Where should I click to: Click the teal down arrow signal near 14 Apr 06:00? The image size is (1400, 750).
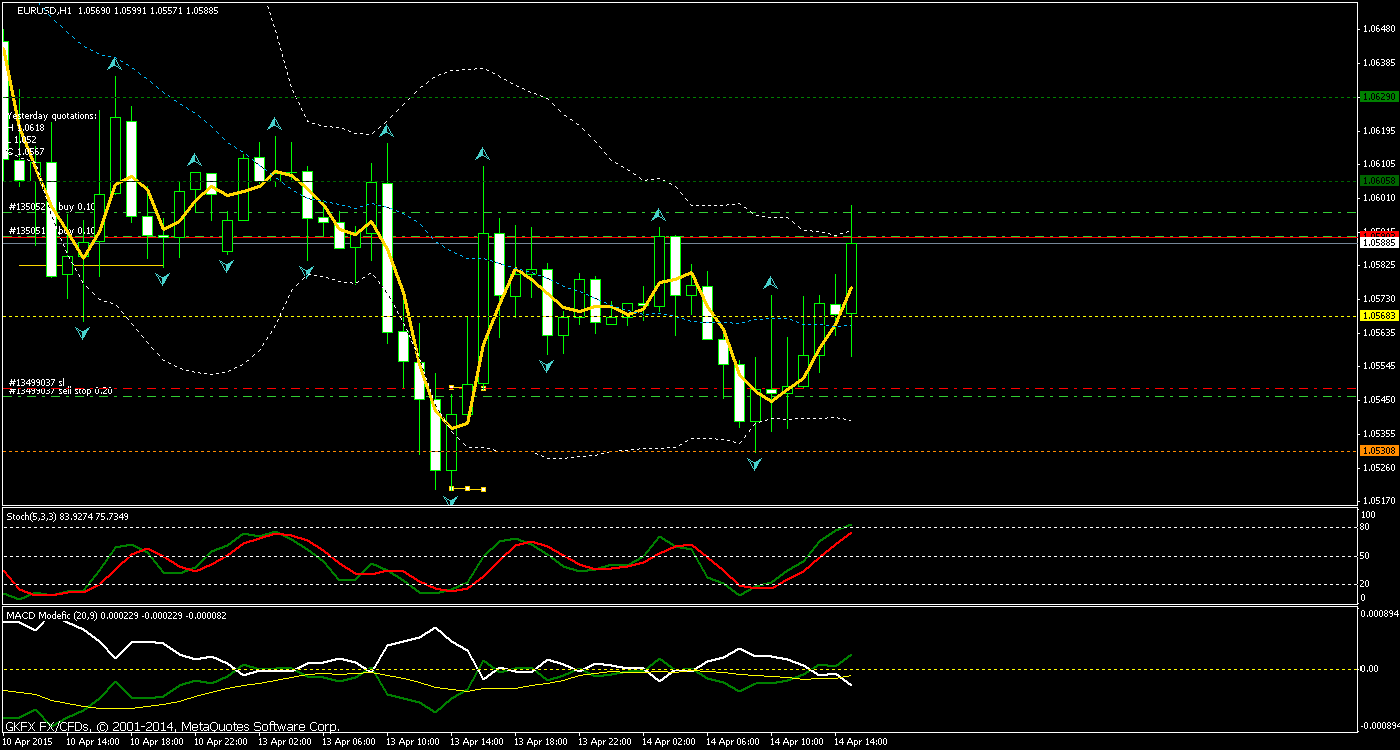(x=752, y=463)
